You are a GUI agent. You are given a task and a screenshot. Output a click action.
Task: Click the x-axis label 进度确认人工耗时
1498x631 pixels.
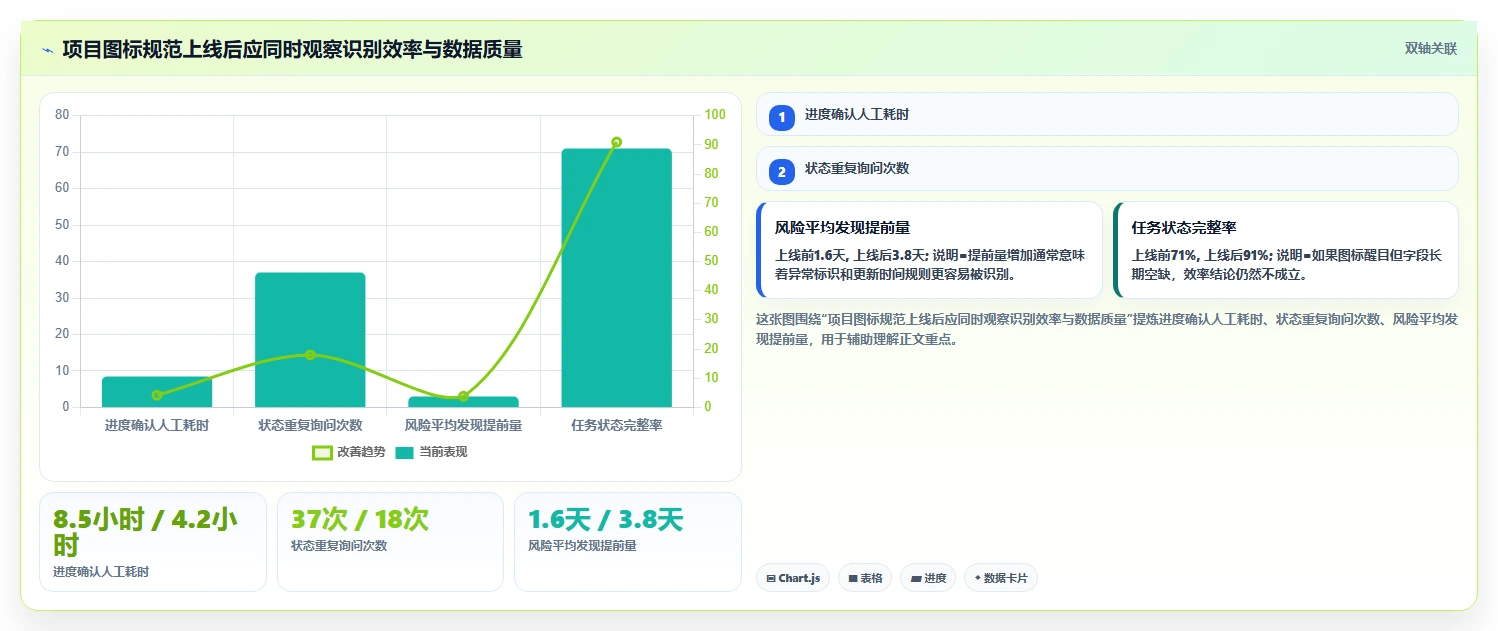click(157, 426)
